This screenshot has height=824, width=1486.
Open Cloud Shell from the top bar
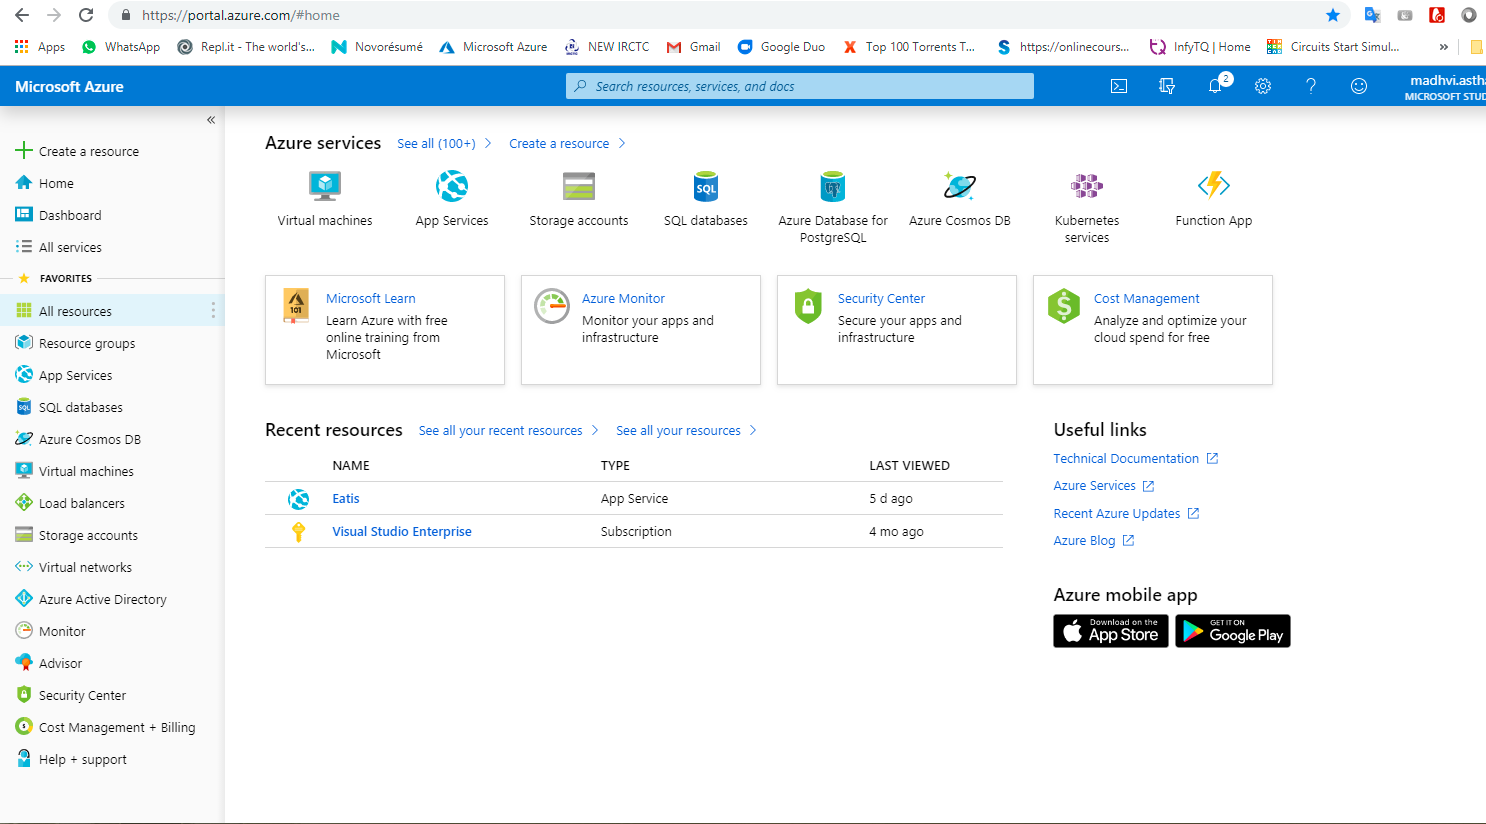pyautogui.click(x=1119, y=86)
